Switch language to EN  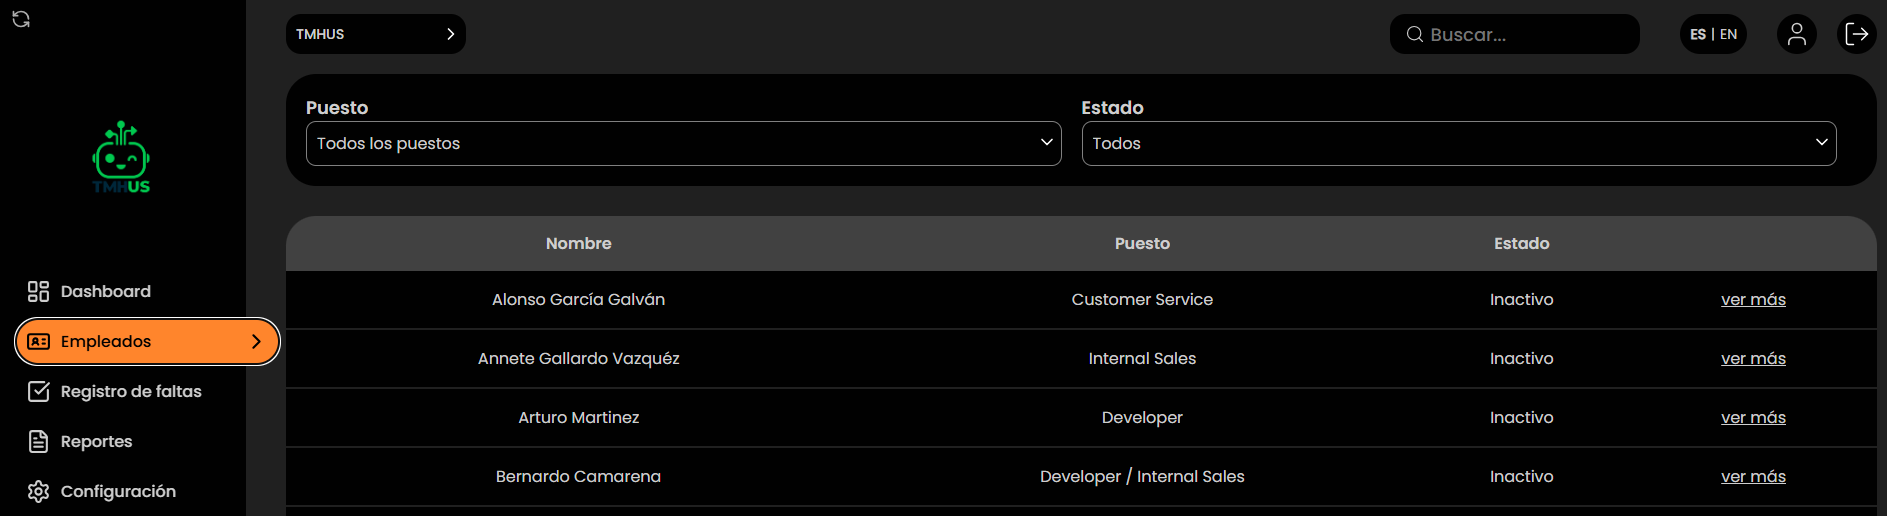[x=1729, y=34]
